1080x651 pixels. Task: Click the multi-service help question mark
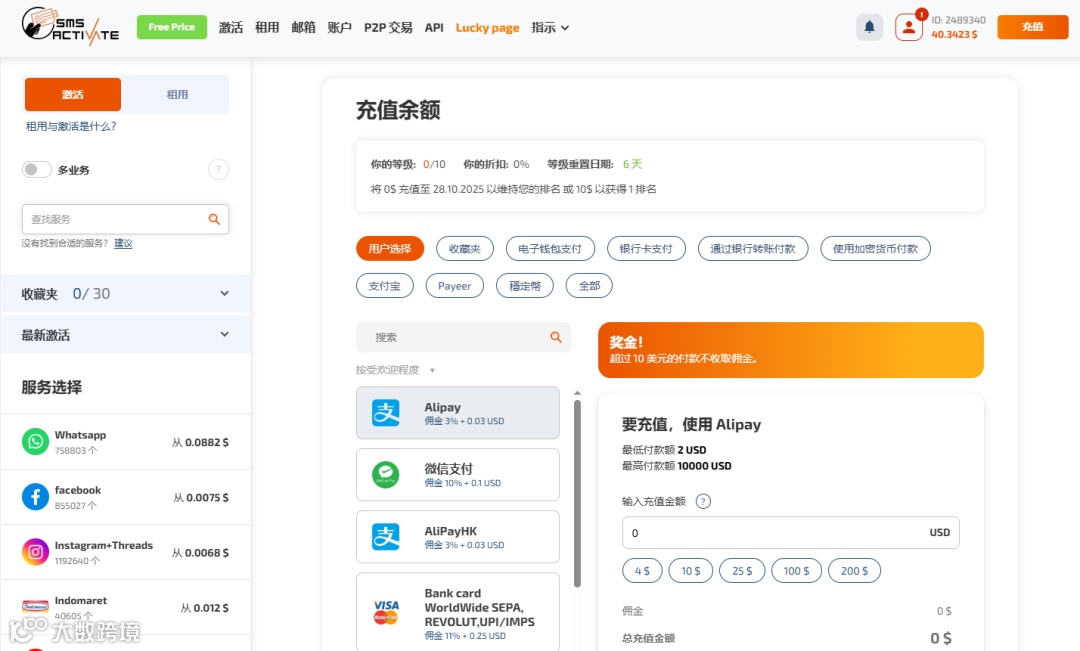click(218, 169)
